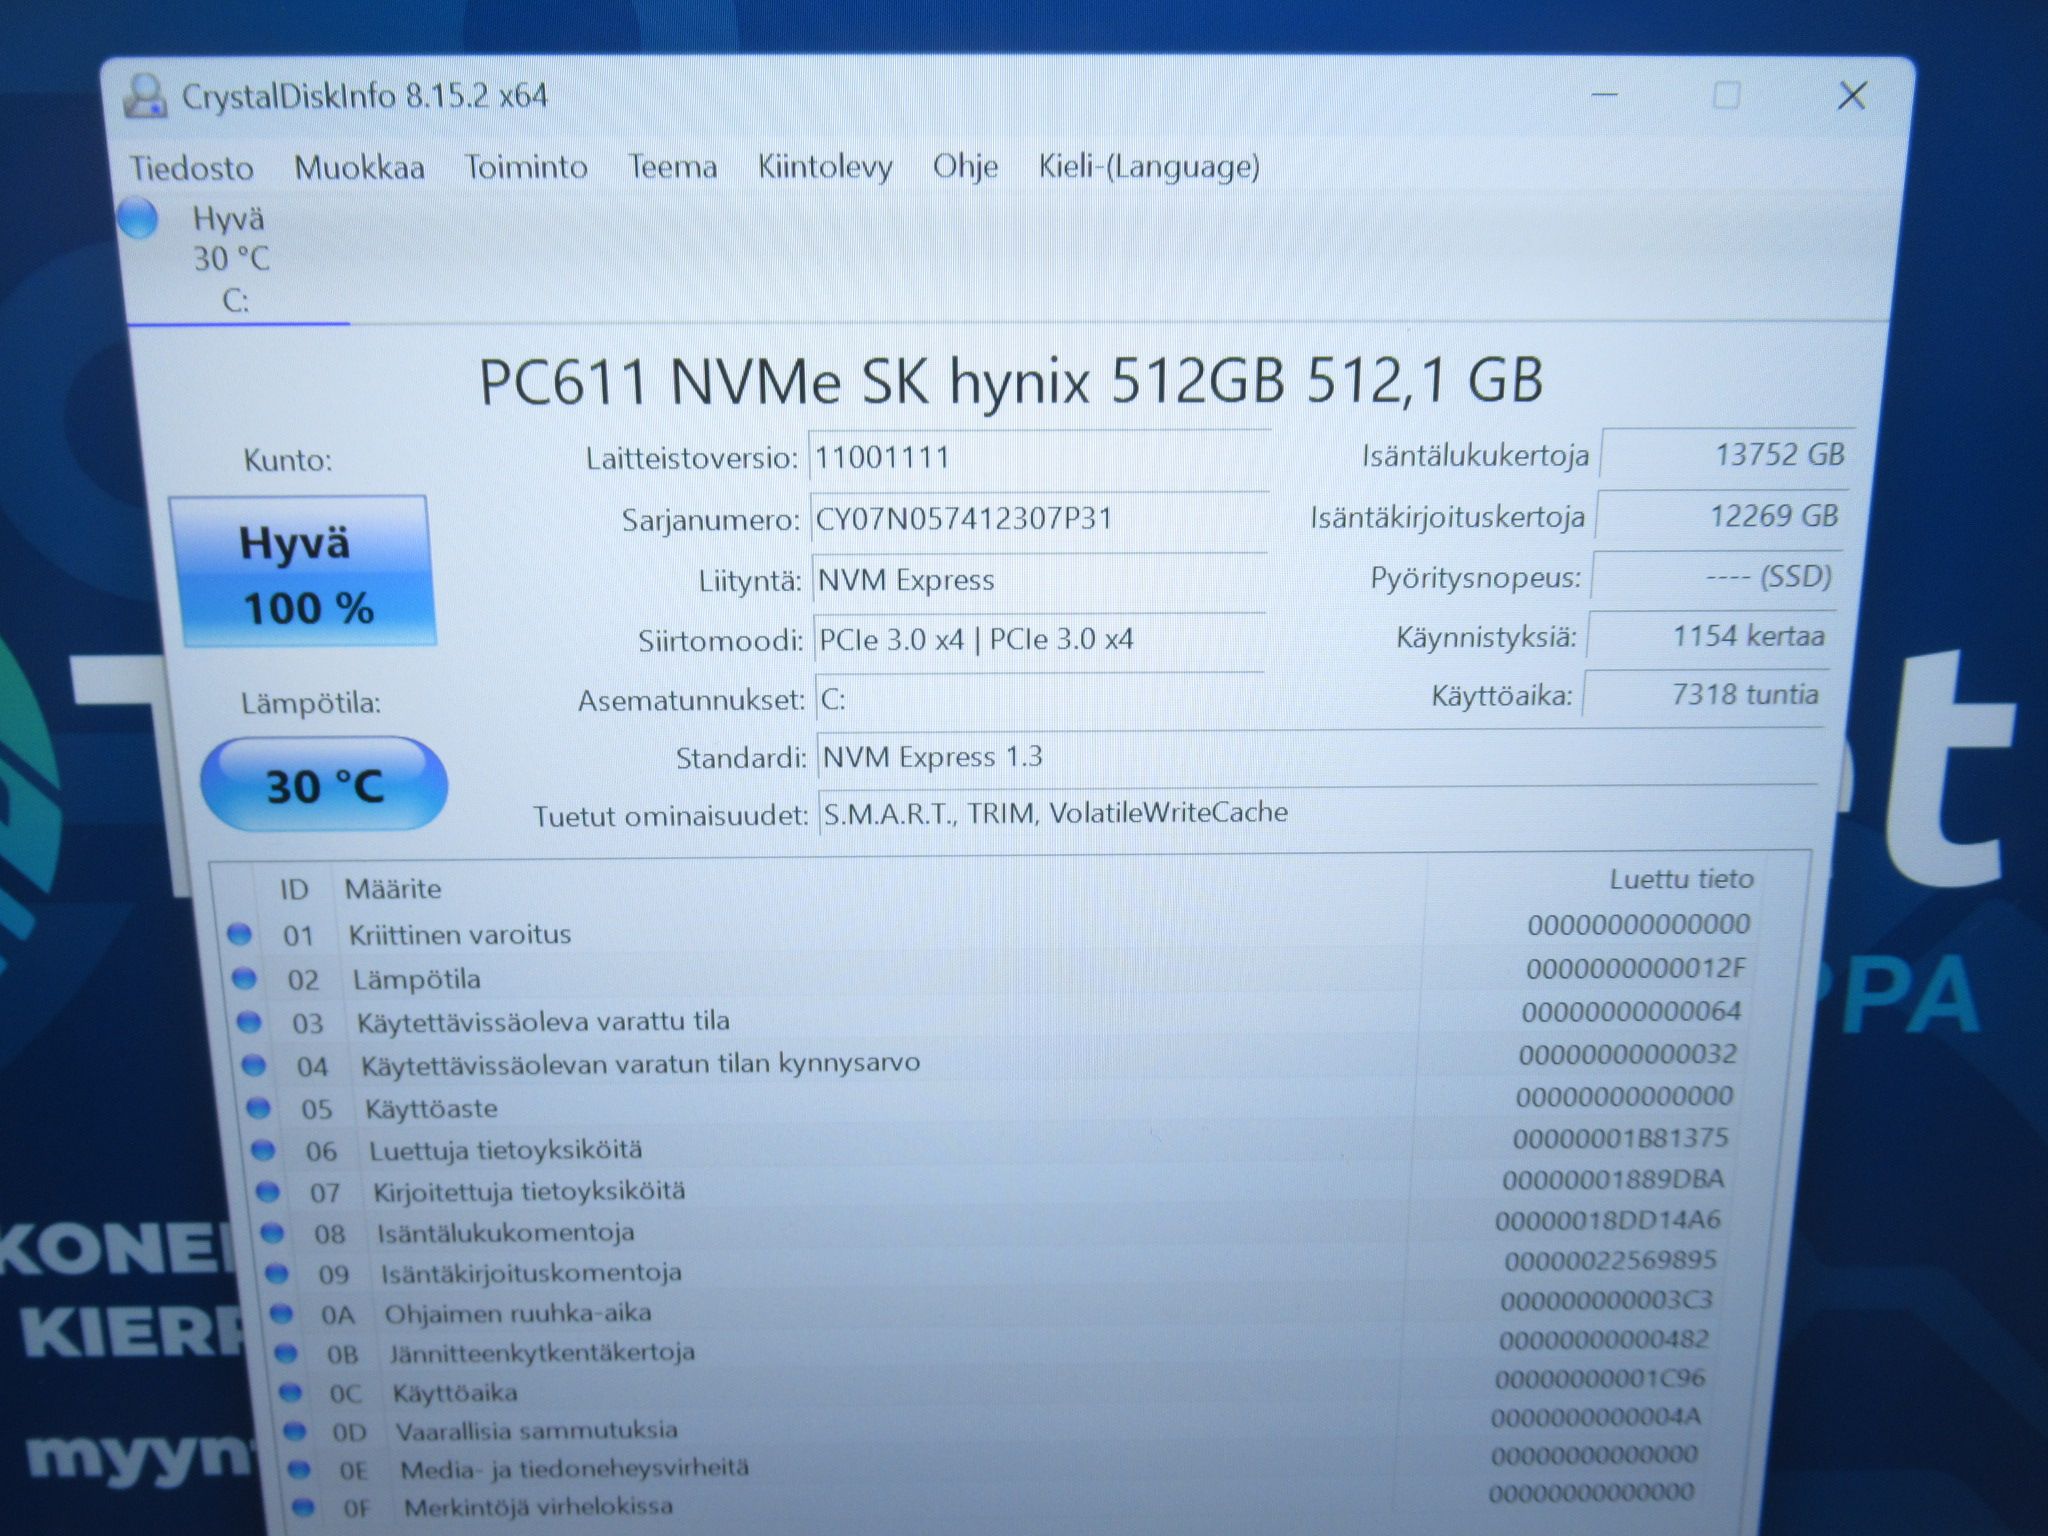2048x1536 pixels.
Task: Click the Laitteistoversio field 11001111
Action: point(1040,458)
